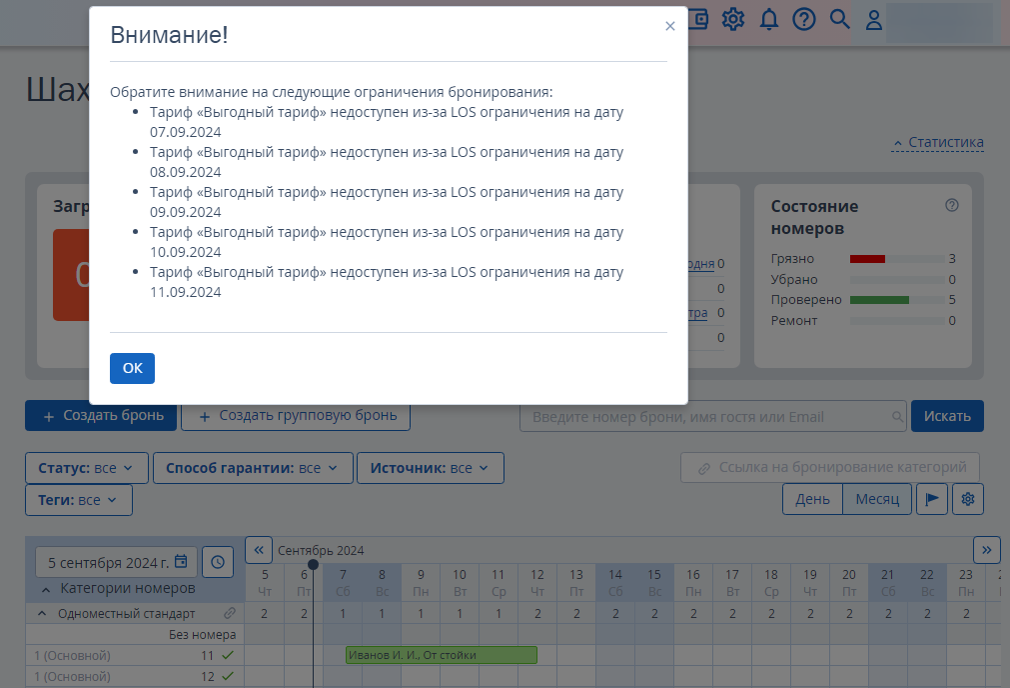Open settings gear in top bar

tap(733, 19)
